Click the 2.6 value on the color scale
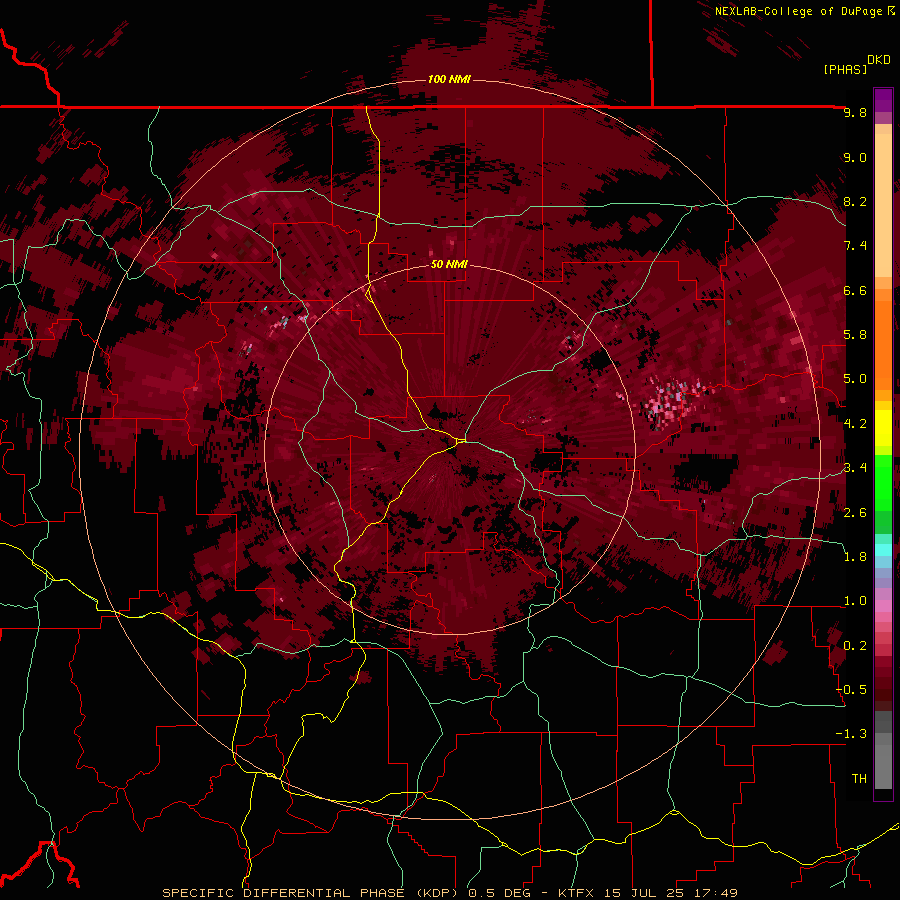900x900 pixels. pos(855,513)
